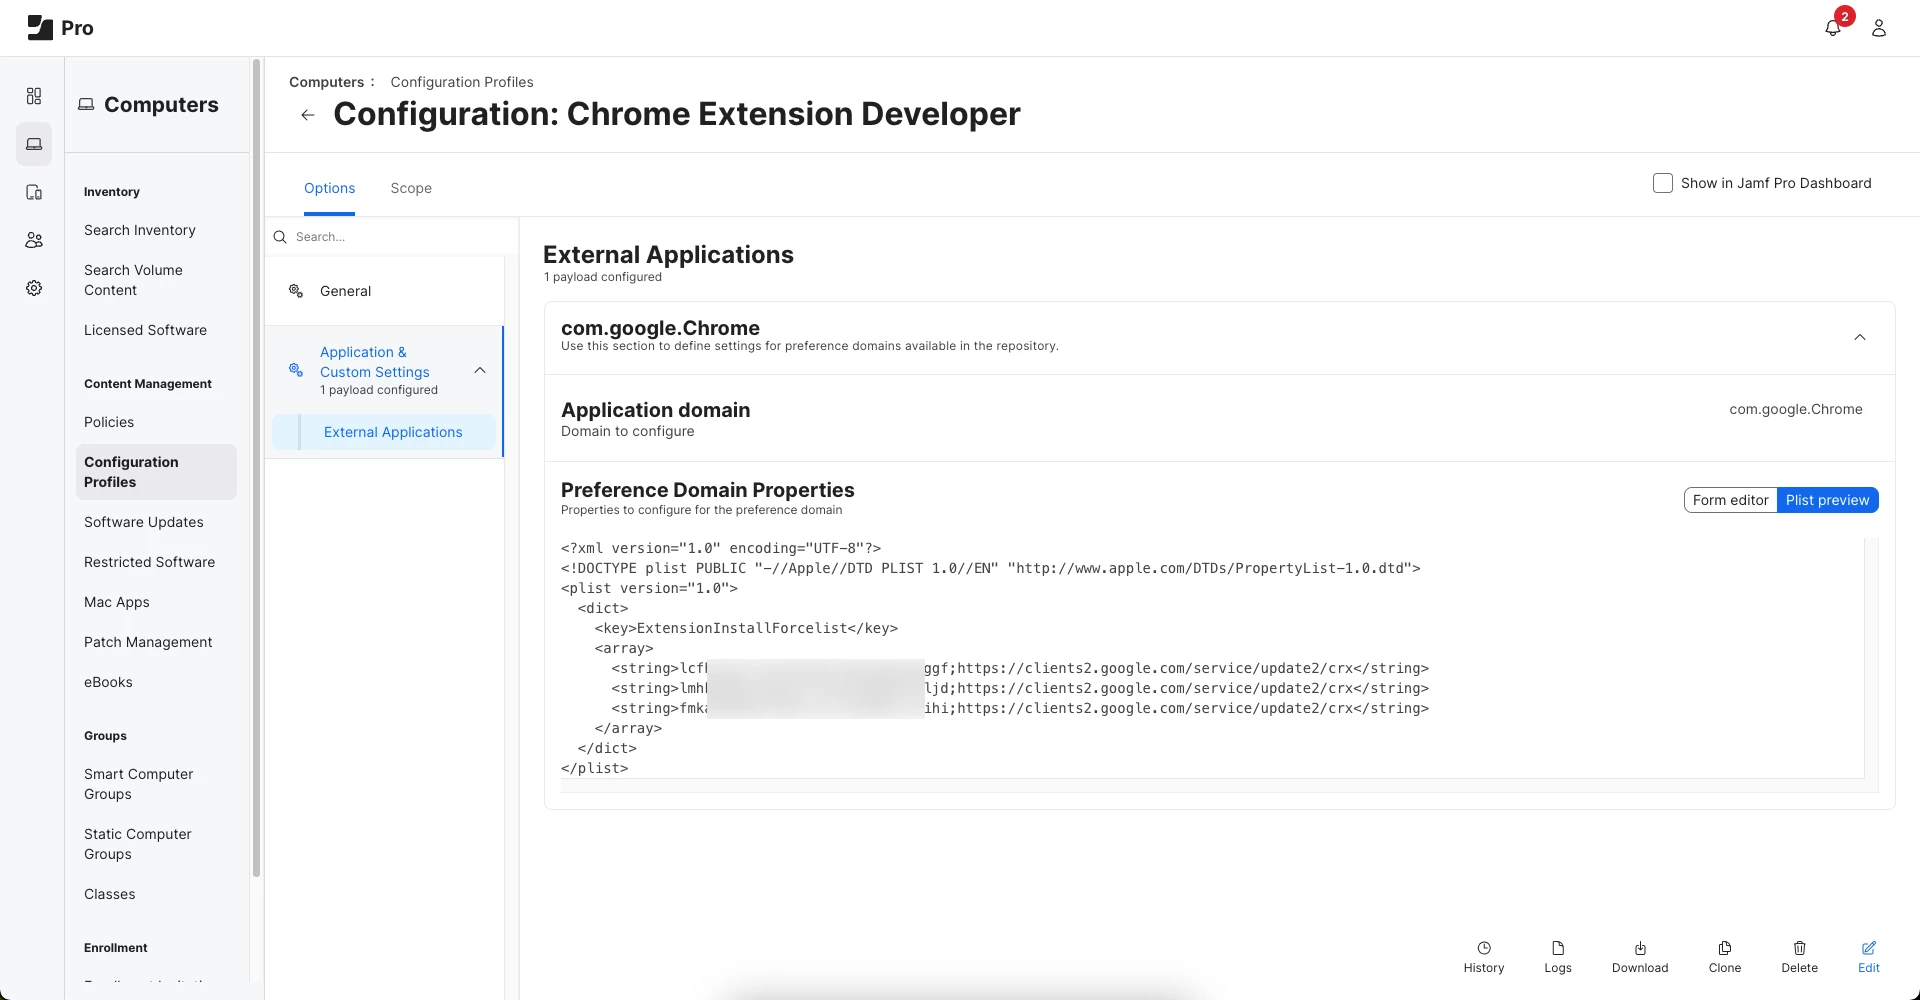This screenshot has height=1000, width=1920.
Task: Open the Scope tab
Action: 411,188
